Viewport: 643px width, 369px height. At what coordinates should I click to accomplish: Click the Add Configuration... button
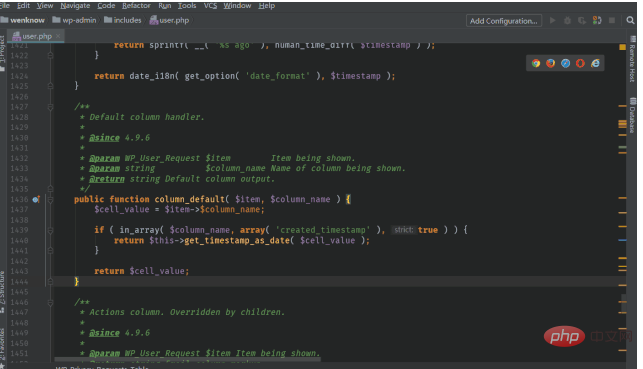coord(504,20)
